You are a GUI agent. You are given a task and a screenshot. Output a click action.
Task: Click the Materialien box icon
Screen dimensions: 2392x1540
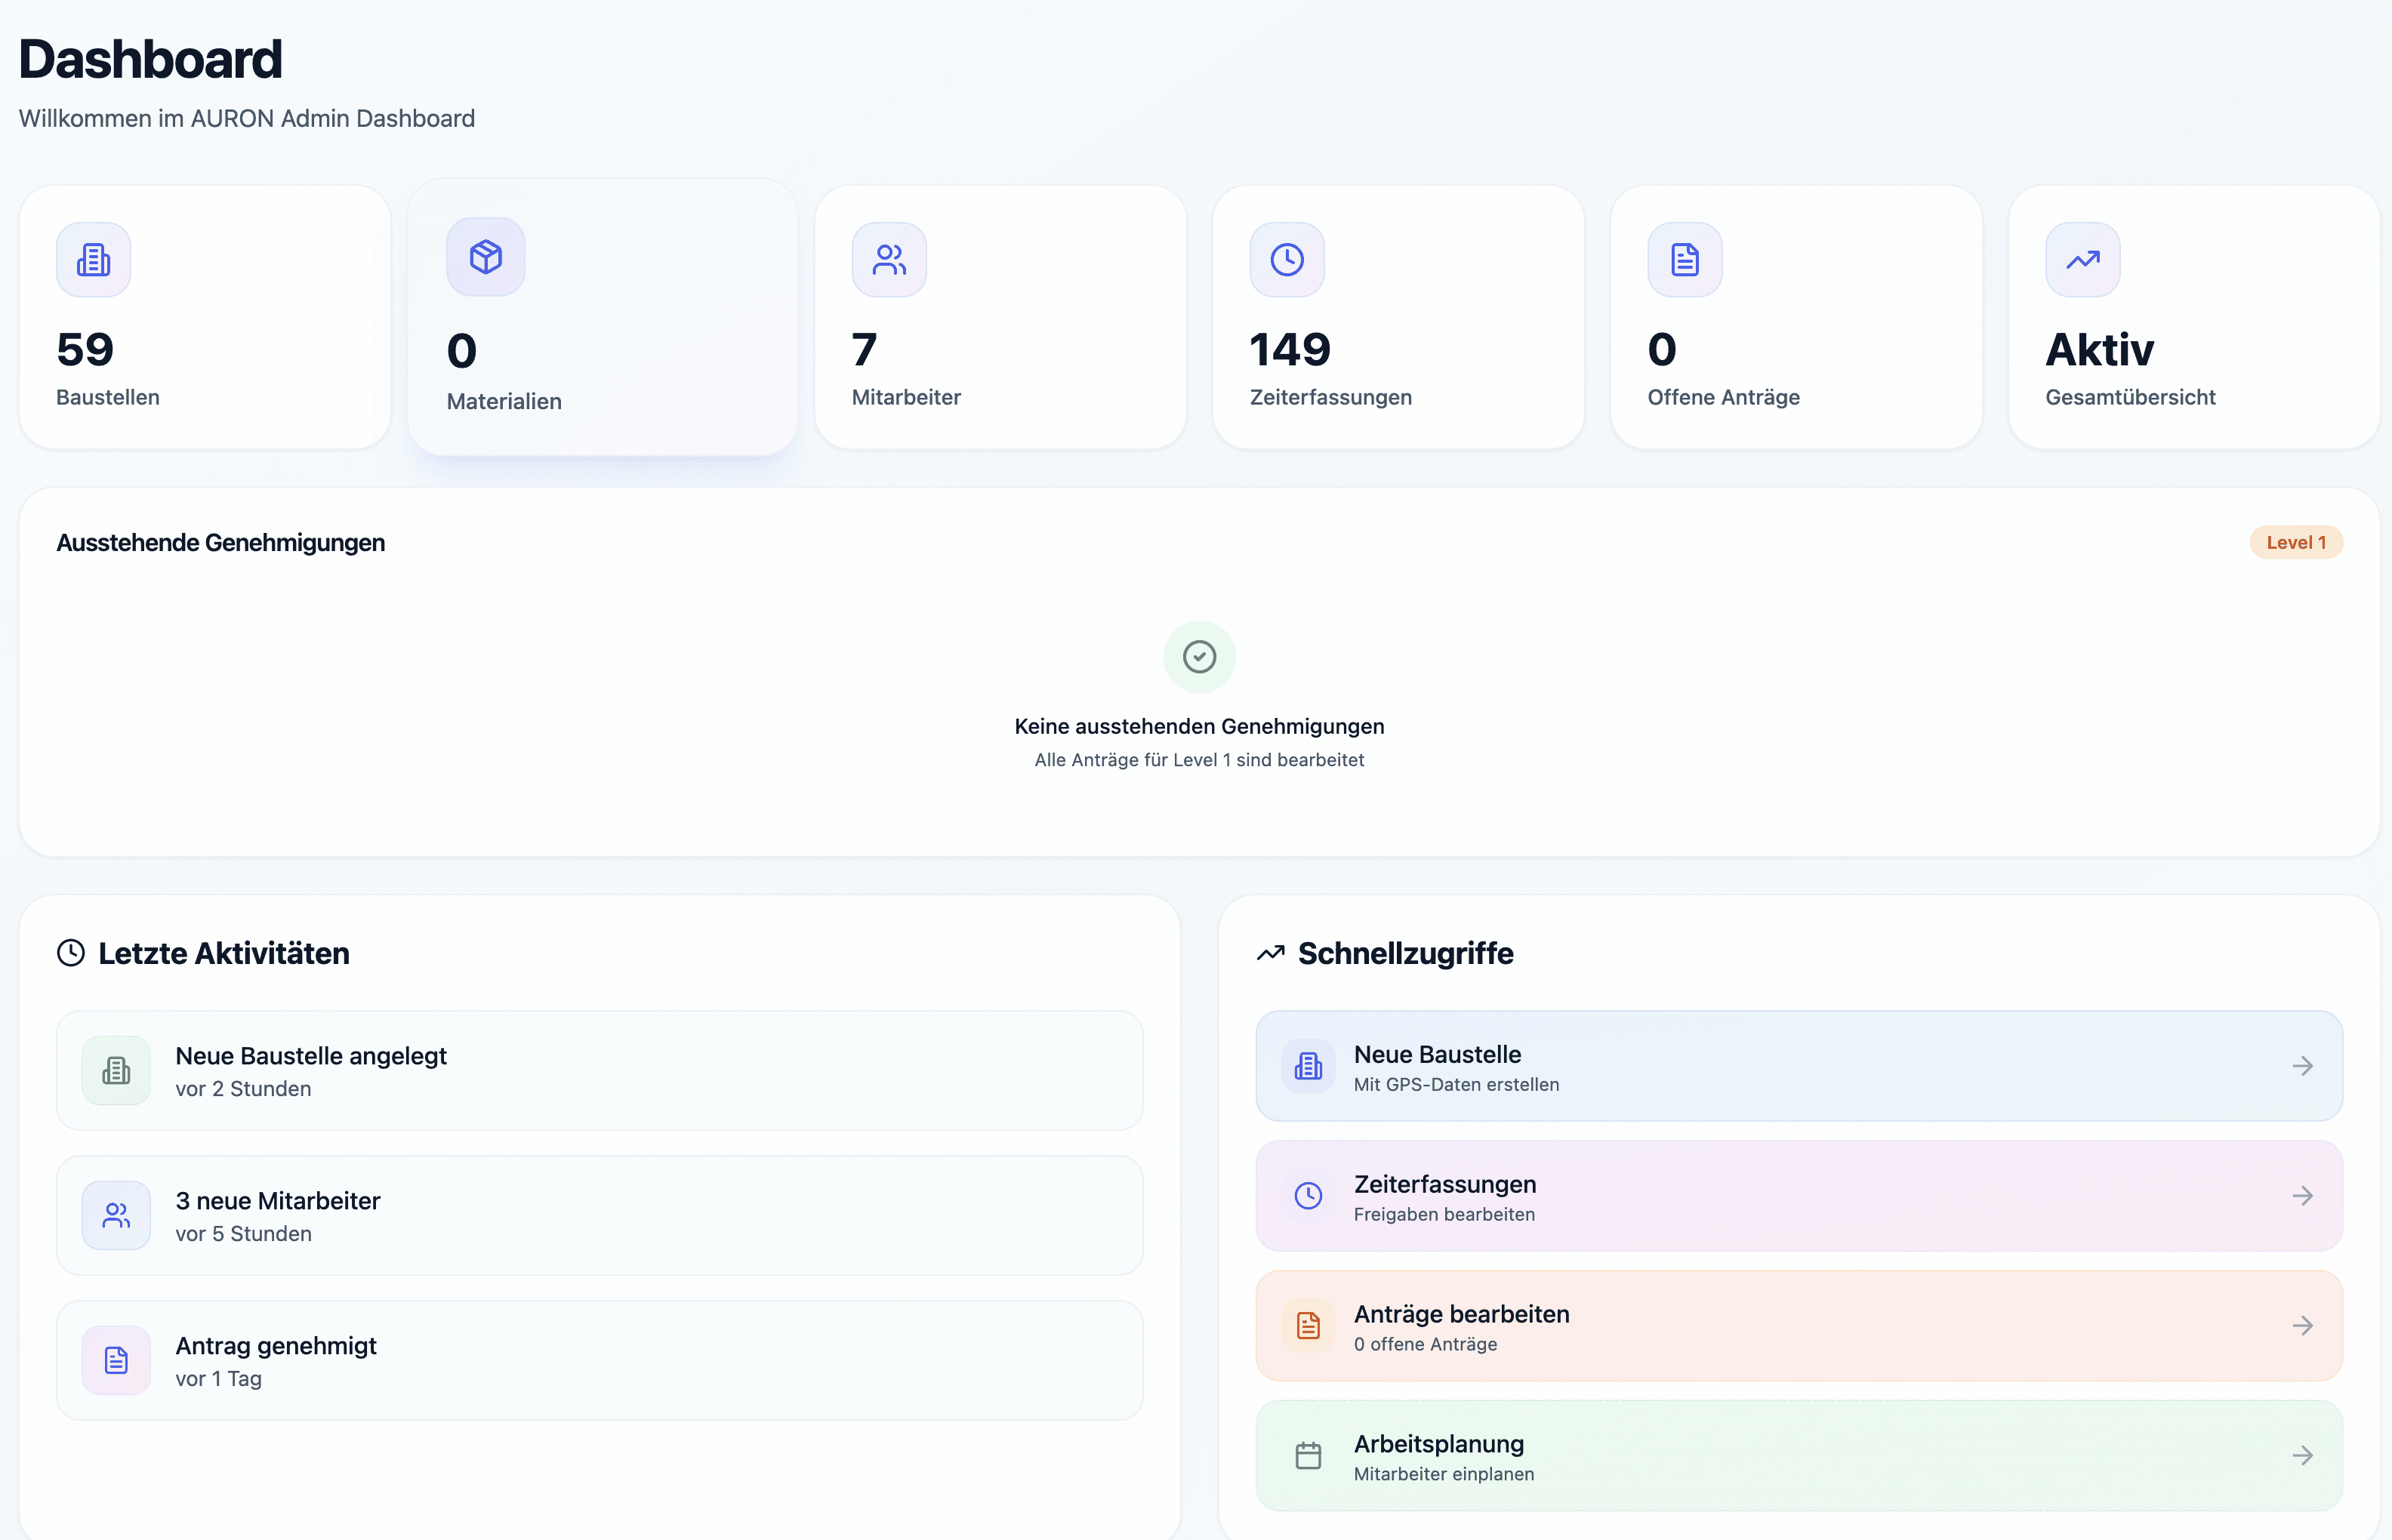tap(485, 257)
